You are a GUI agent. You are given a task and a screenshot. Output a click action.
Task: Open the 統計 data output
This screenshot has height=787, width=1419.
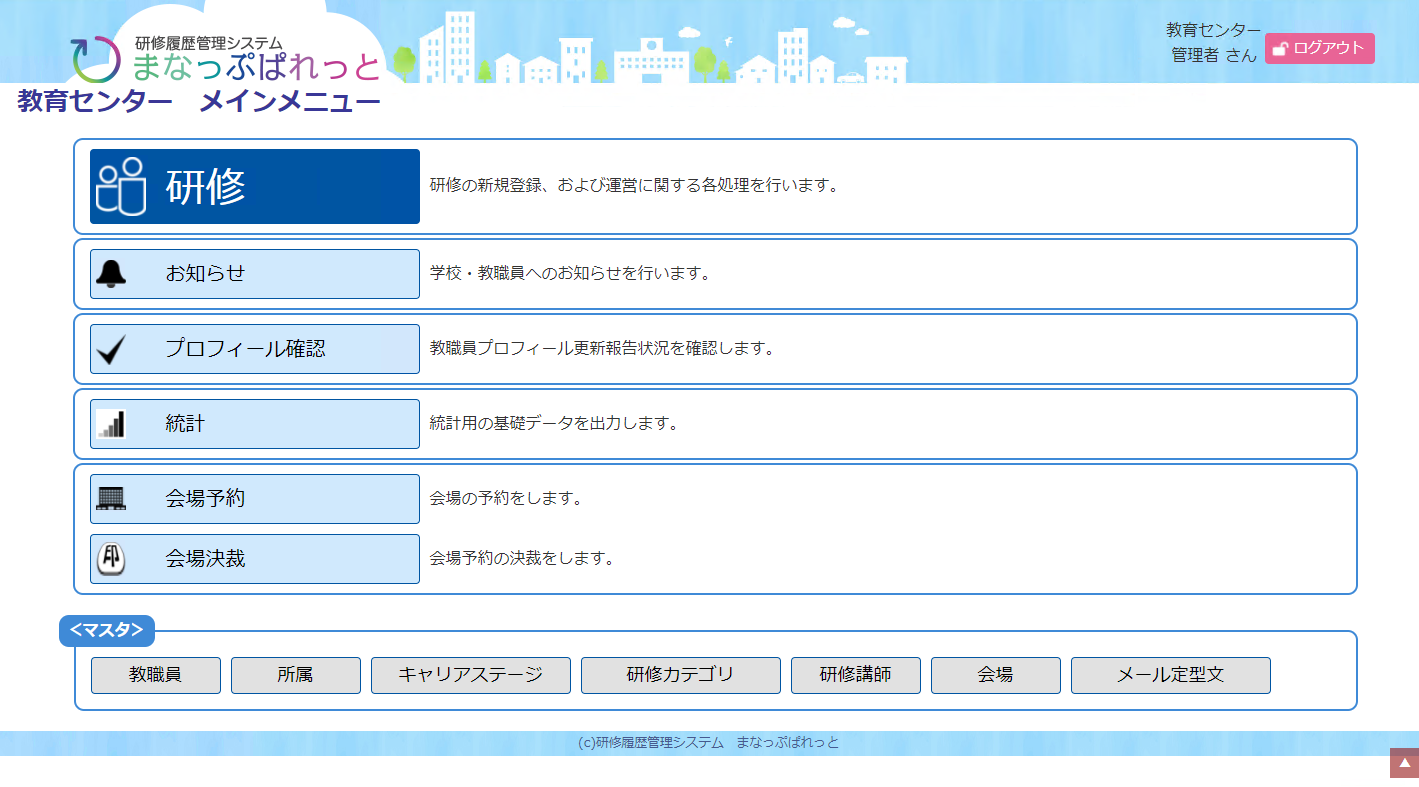point(255,424)
